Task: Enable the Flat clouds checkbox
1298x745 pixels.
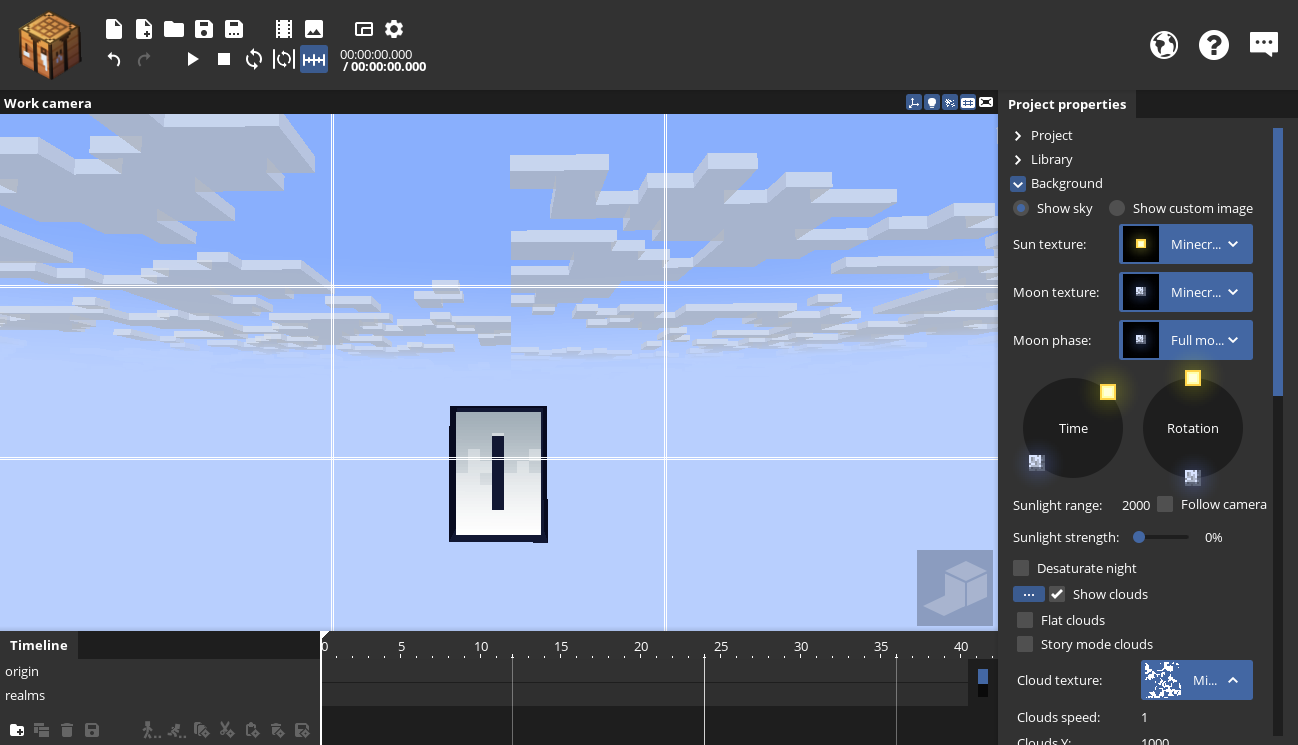Action: click(x=1025, y=620)
